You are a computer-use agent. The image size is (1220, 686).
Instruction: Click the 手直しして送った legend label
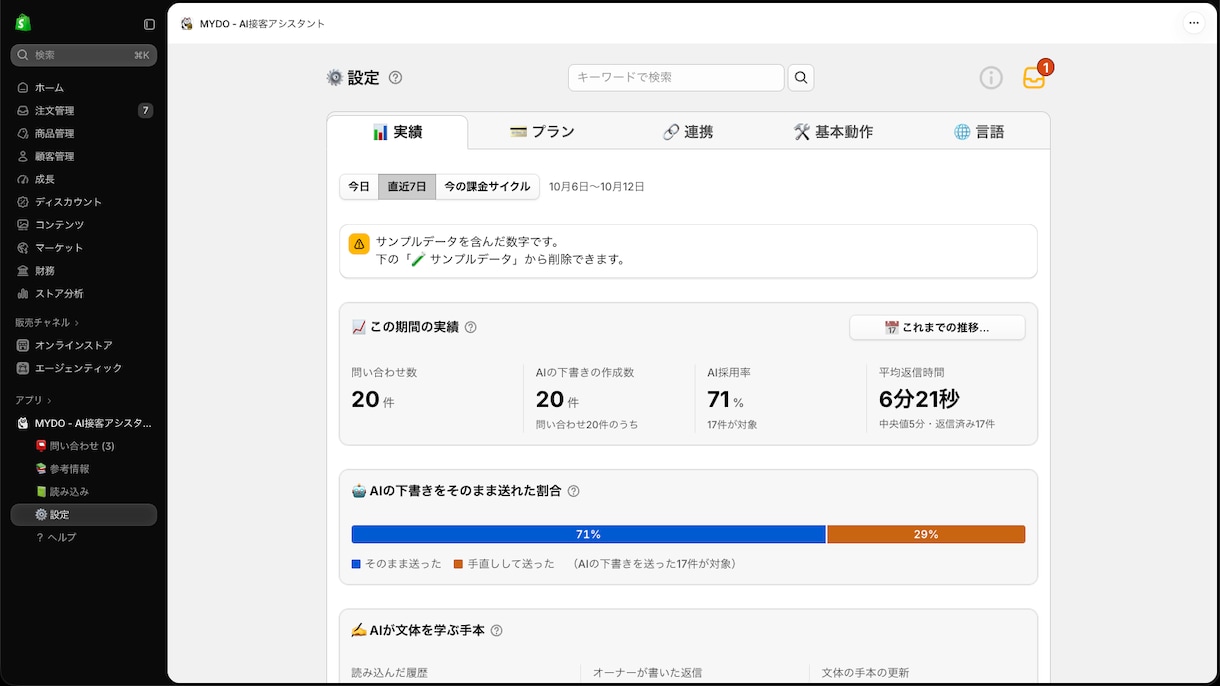click(511, 564)
